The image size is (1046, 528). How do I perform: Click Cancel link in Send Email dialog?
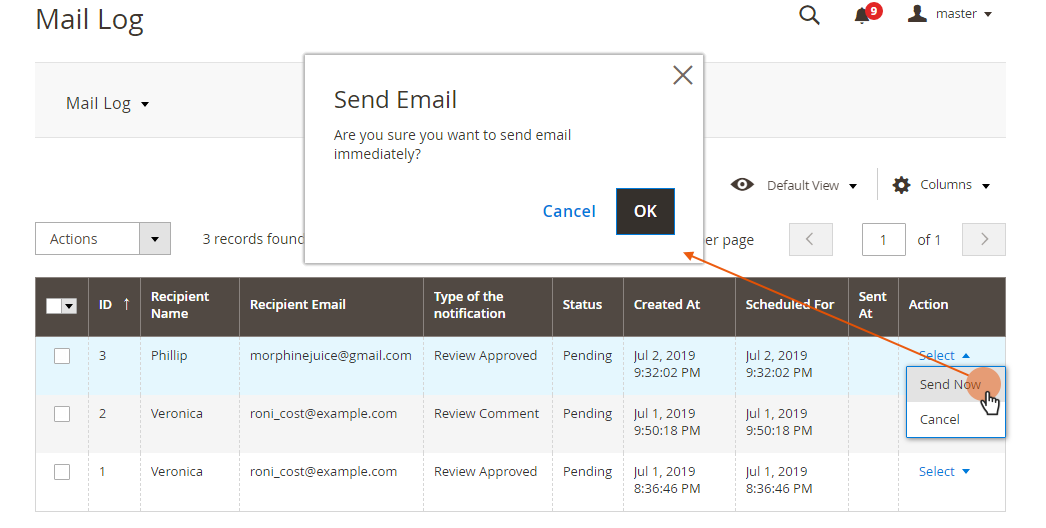(x=569, y=212)
